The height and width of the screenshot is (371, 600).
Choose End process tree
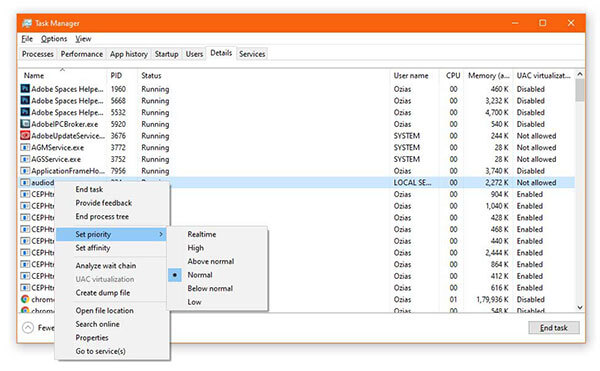click(102, 216)
